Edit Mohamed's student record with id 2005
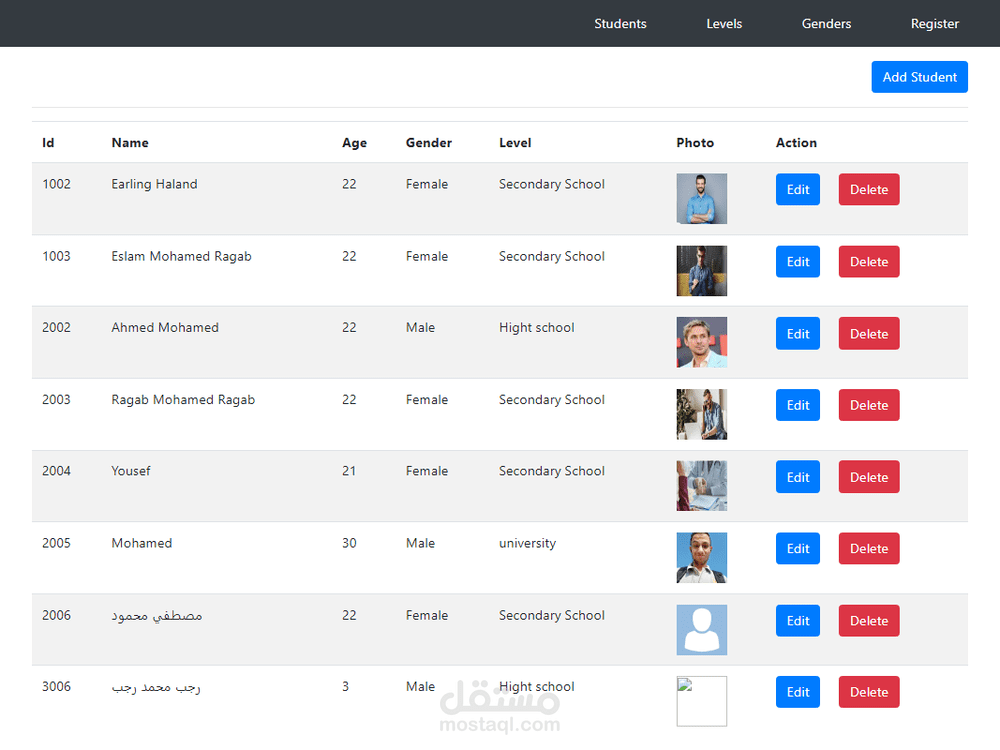Viewport: 1000px width, 750px height. coord(797,548)
